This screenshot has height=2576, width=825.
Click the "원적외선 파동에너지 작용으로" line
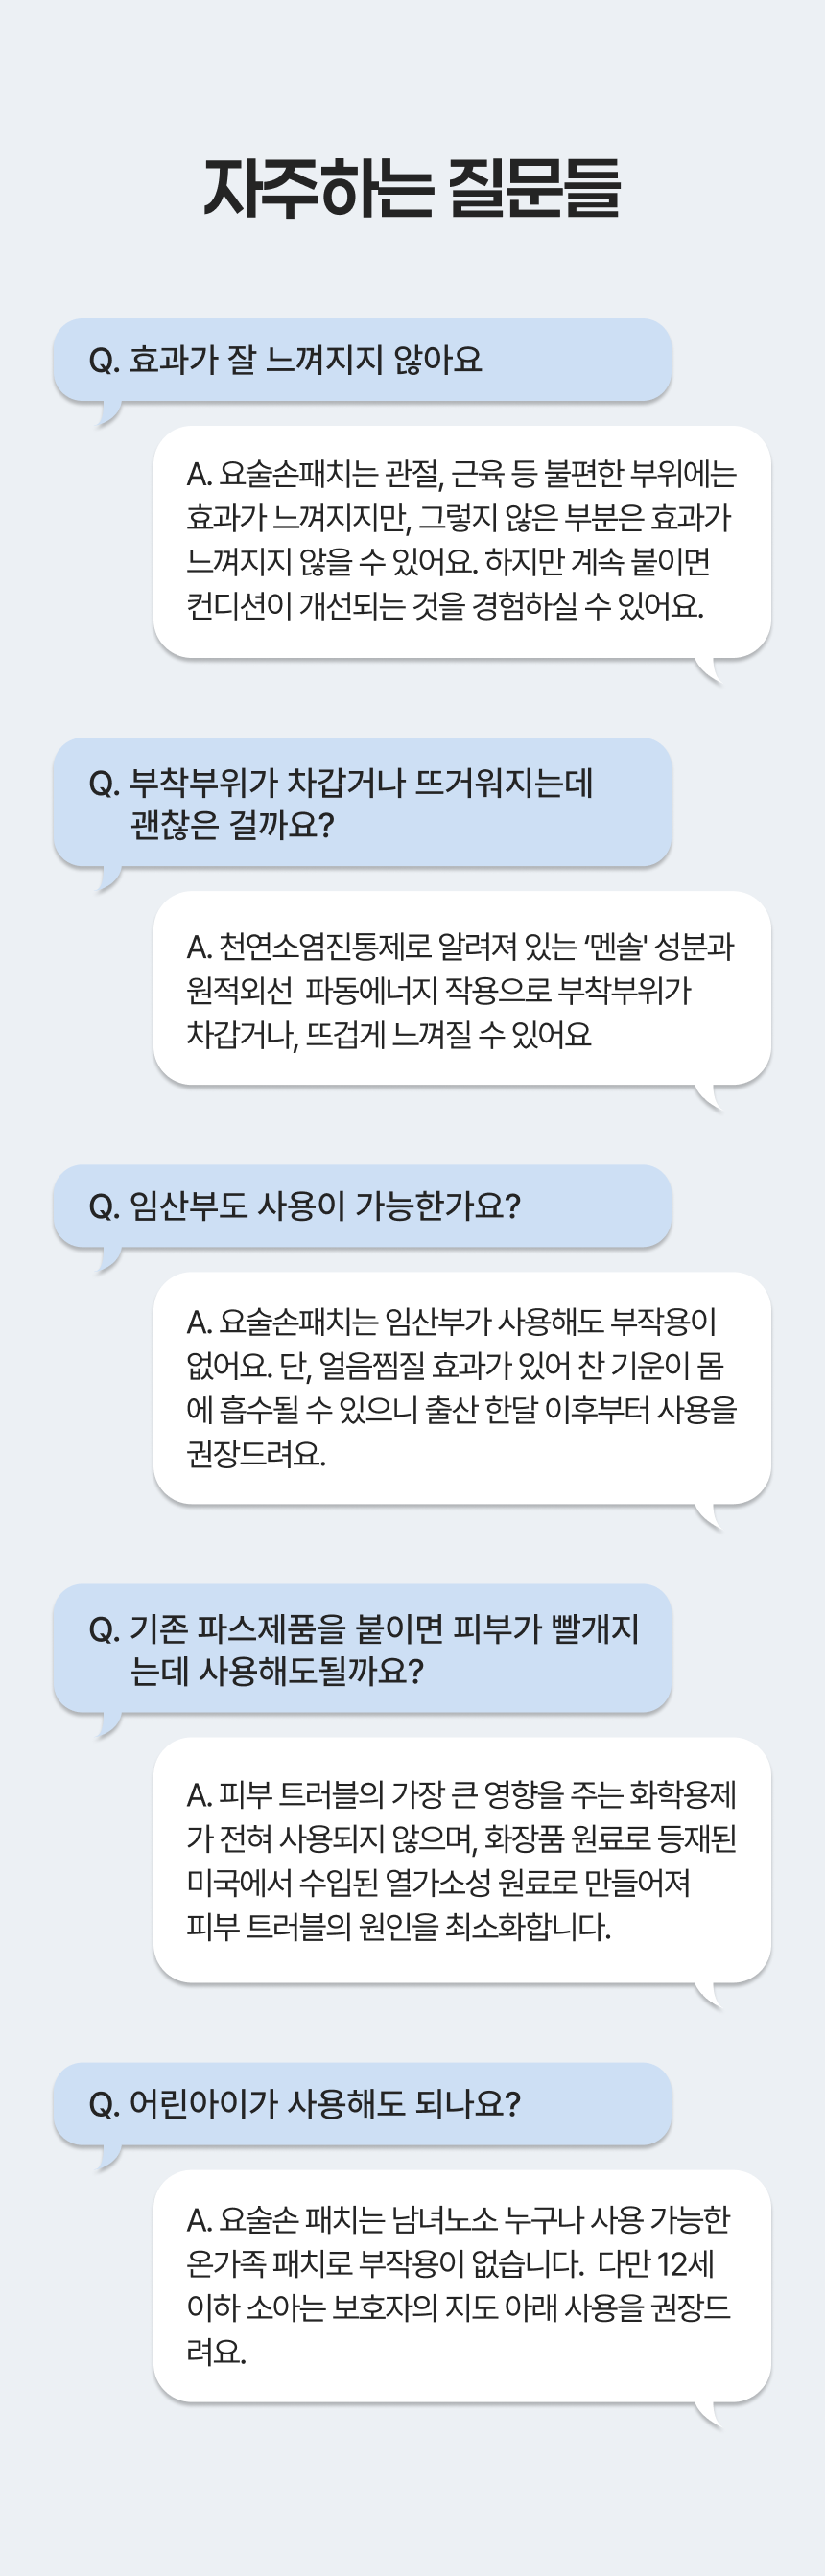[x=439, y=990]
